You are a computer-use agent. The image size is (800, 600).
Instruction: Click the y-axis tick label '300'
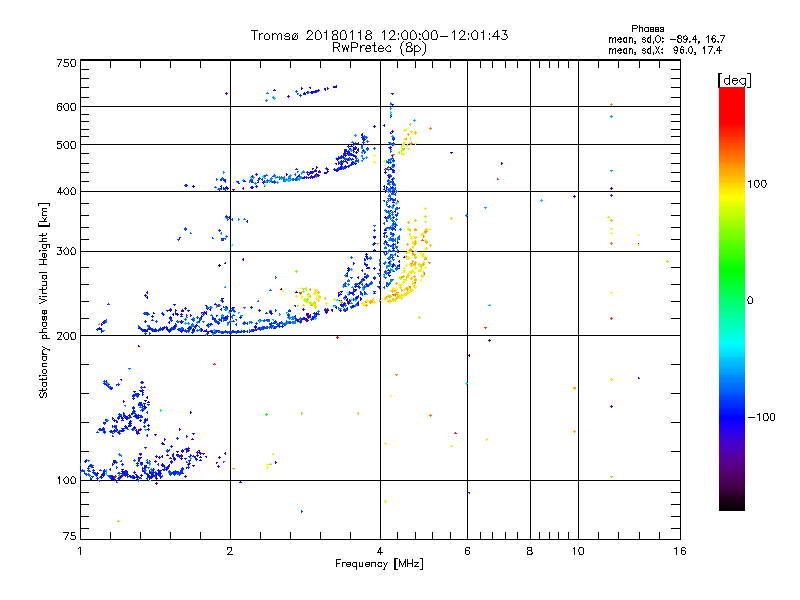(66, 251)
